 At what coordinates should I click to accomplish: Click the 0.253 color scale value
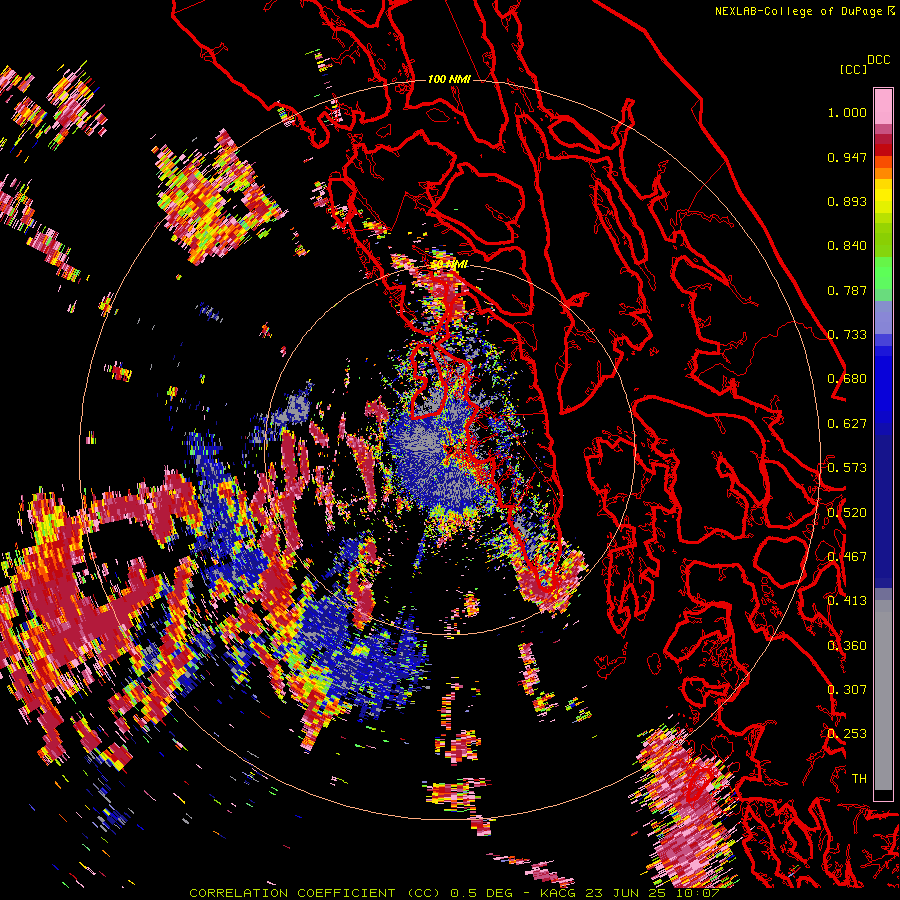click(847, 734)
